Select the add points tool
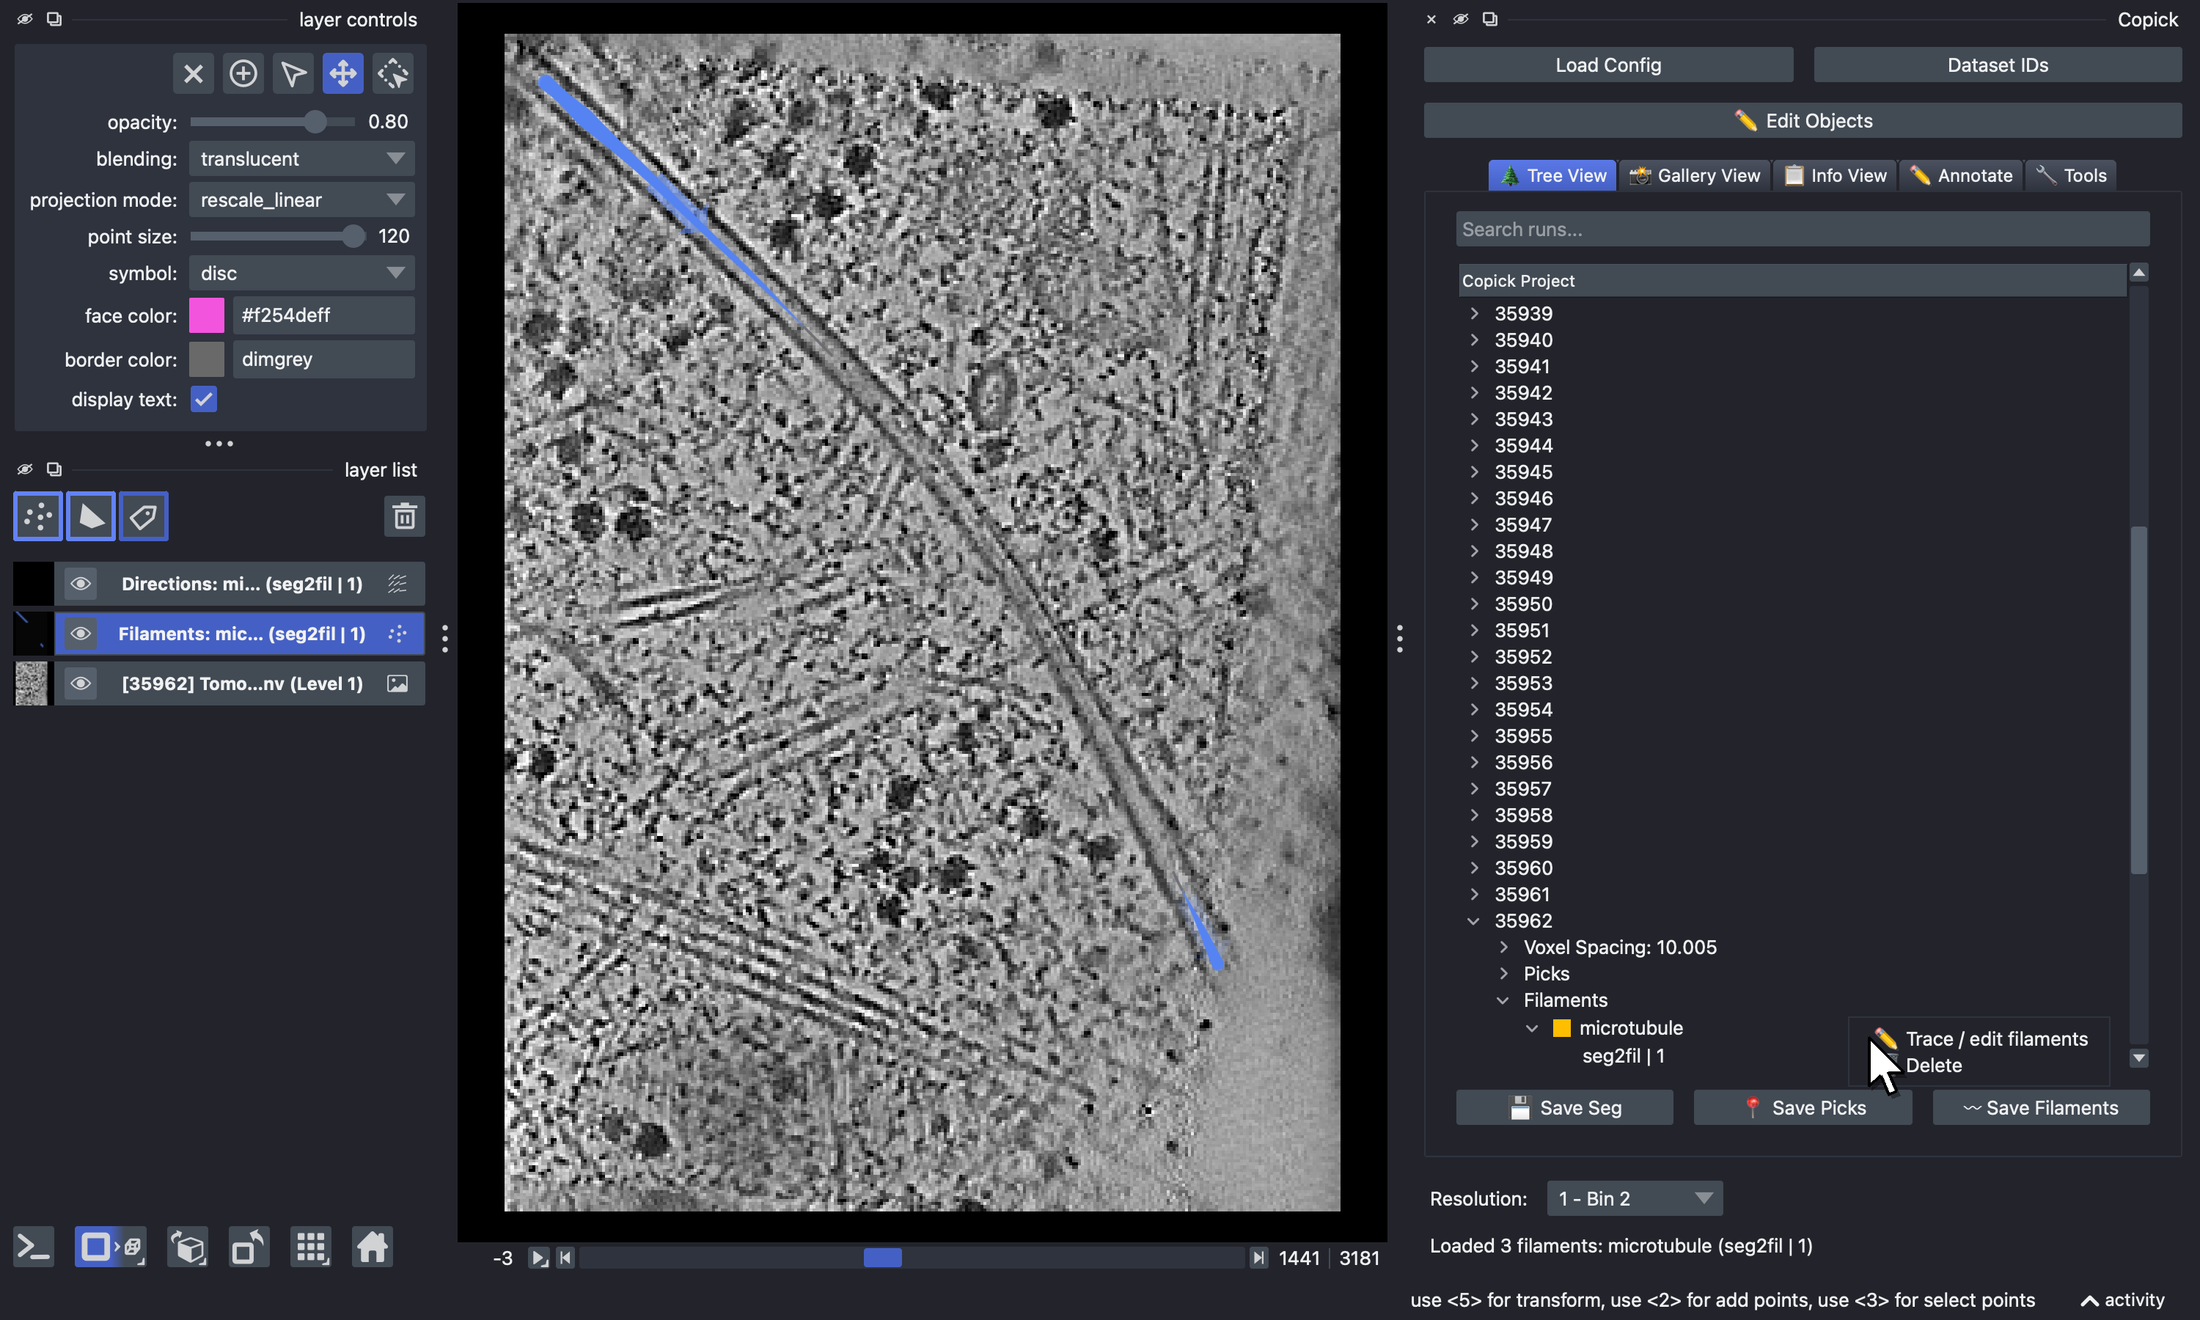Screen dimensions: 2200x1320 pyautogui.click(x=243, y=73)
